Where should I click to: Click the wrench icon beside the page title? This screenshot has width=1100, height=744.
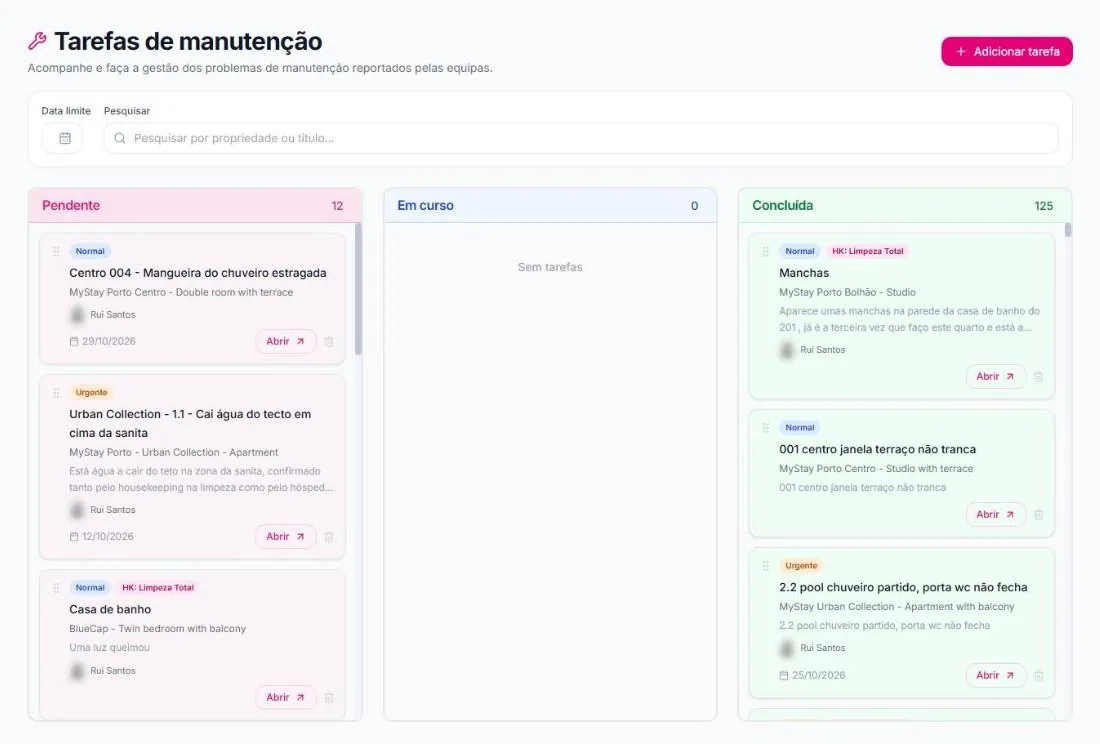point(37,41)
